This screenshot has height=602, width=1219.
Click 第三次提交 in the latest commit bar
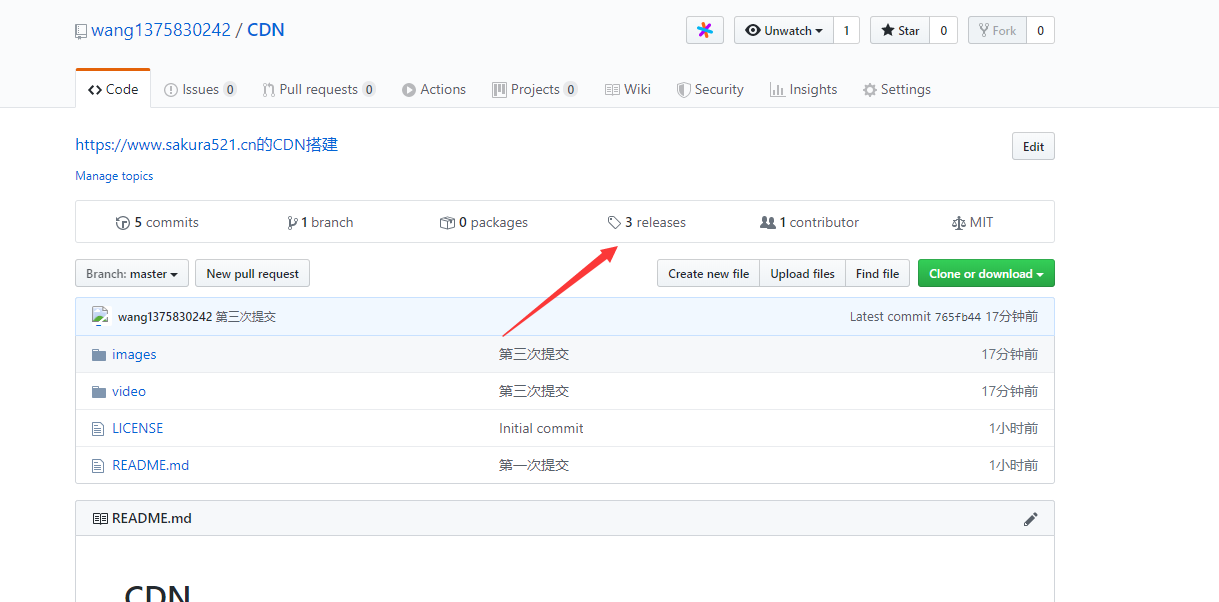246,317
